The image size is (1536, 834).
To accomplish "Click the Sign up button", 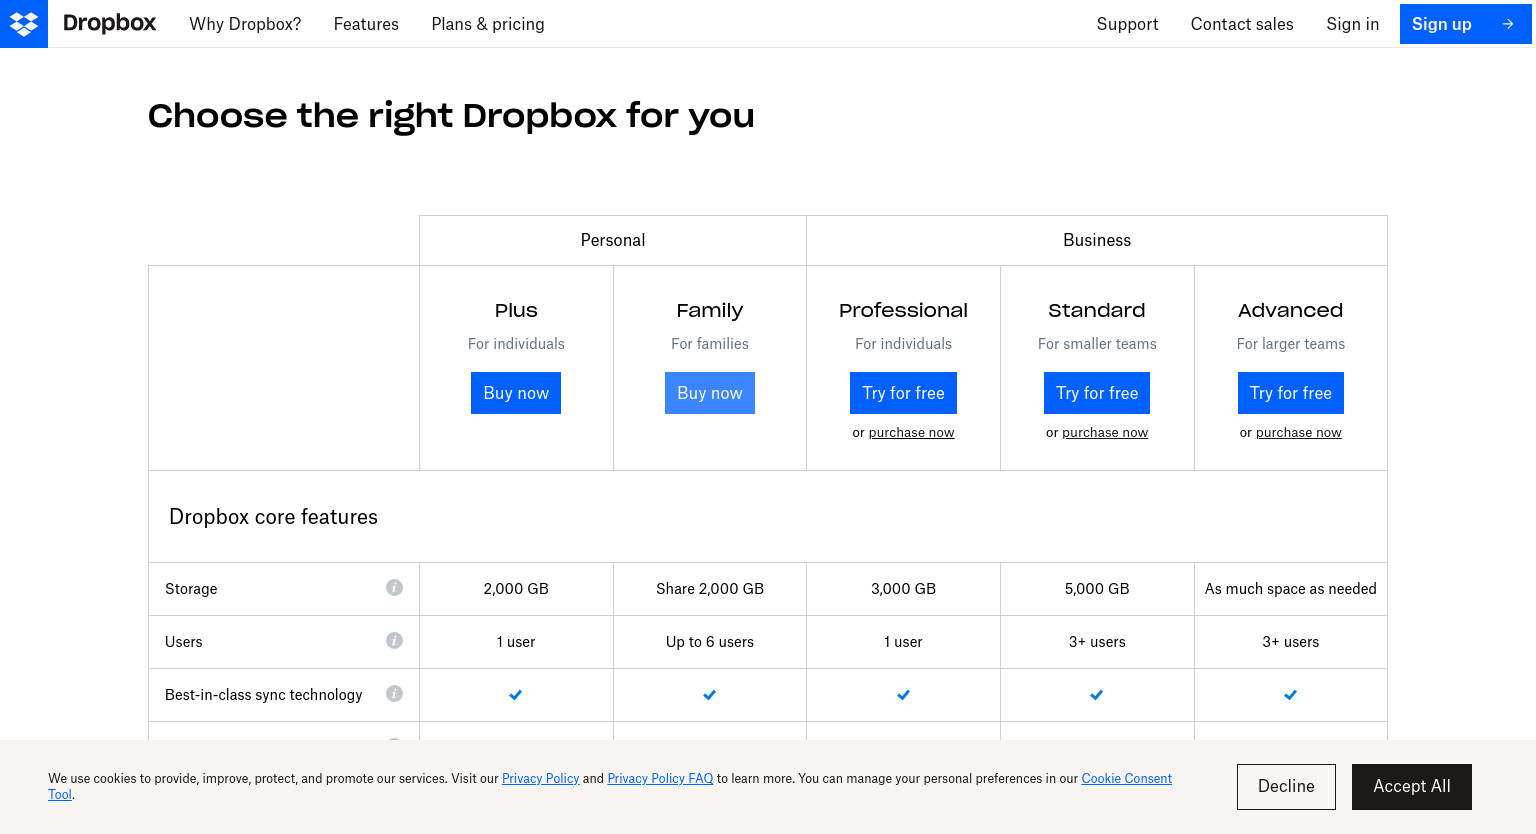I will click(1465, 24).
